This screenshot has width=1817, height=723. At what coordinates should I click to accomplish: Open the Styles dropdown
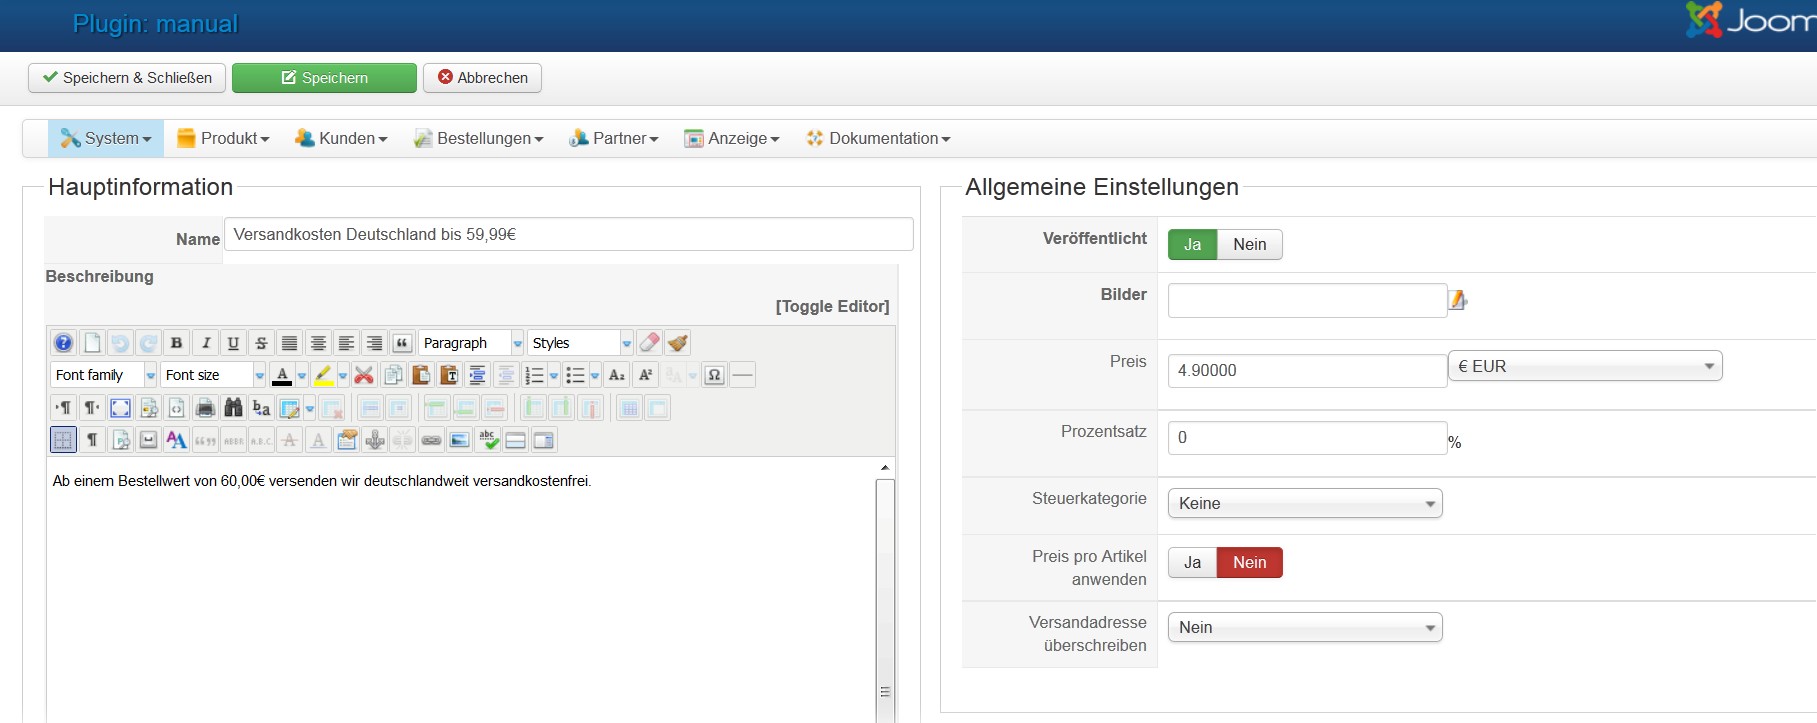coord(580,343)
